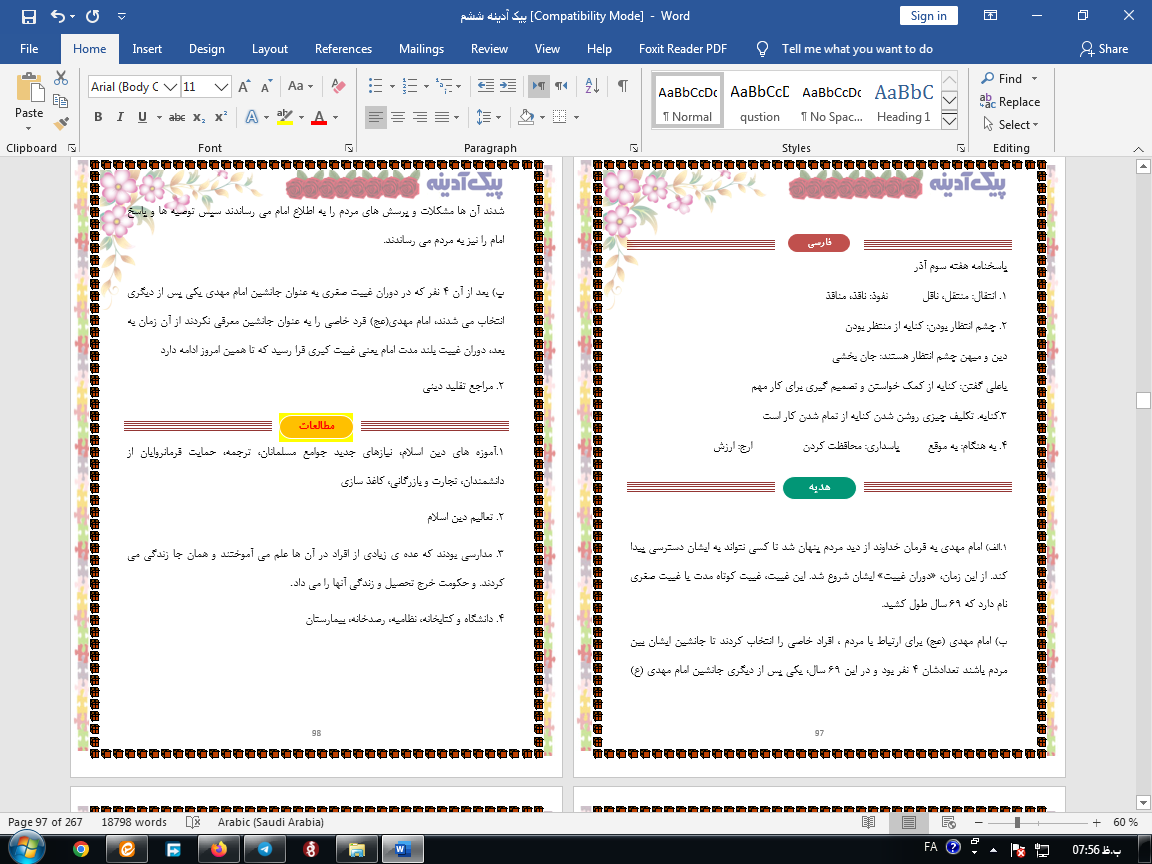1152x864 pixels.
Task: Click the Sign in button
Action: tap(928, 16)
